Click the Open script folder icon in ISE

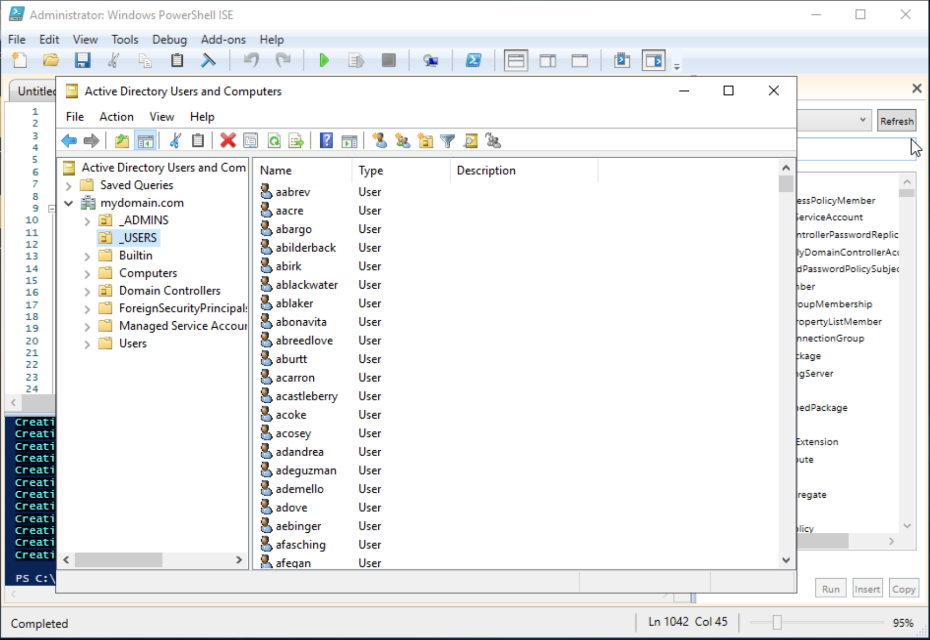pos(51,61)
